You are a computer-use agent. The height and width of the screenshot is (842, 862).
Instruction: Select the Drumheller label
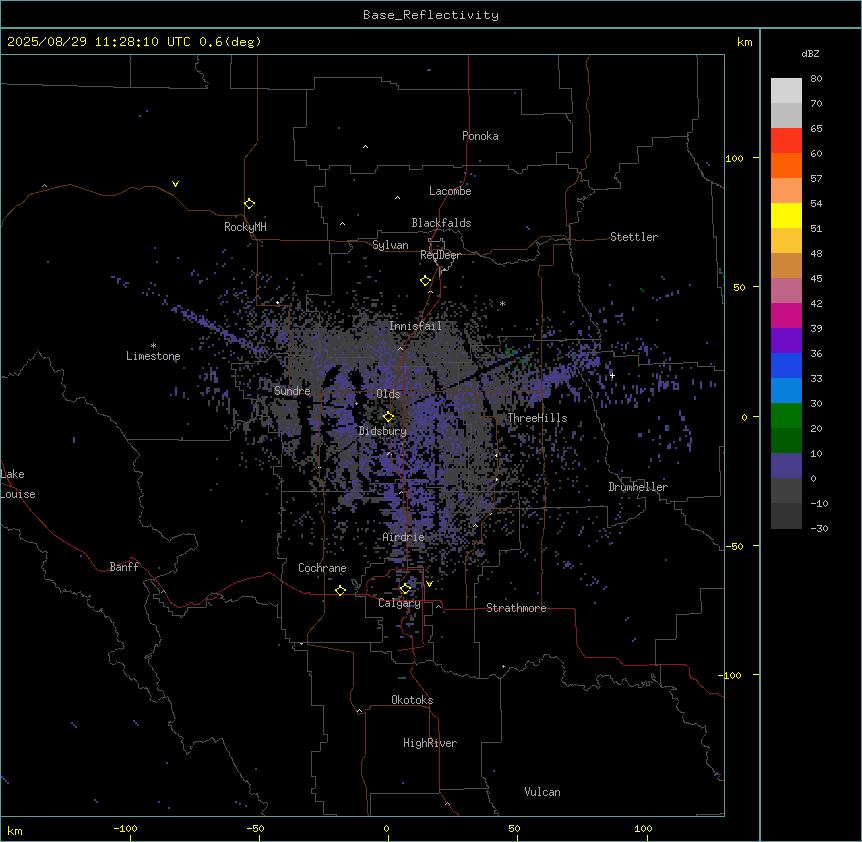(638, 487)
